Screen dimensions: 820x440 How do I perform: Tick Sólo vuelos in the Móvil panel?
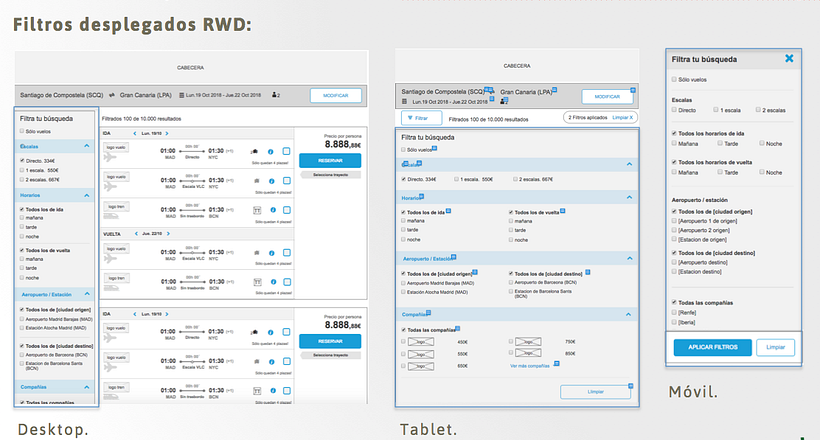(674, 80)
